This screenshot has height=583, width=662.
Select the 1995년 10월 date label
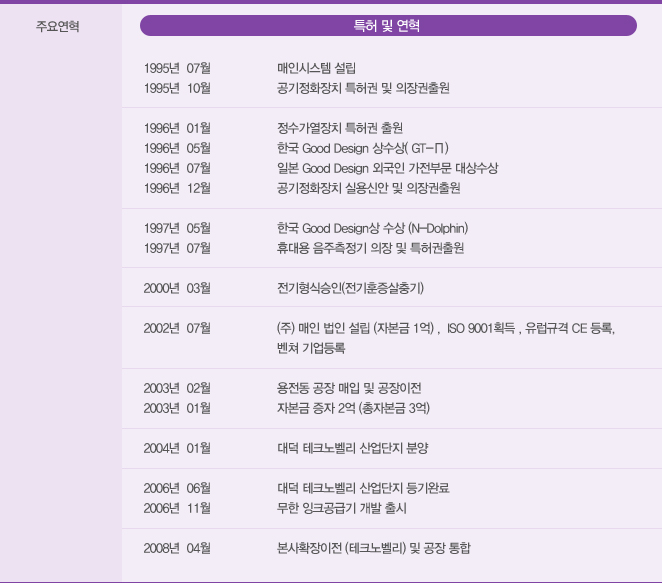point(177,88)
